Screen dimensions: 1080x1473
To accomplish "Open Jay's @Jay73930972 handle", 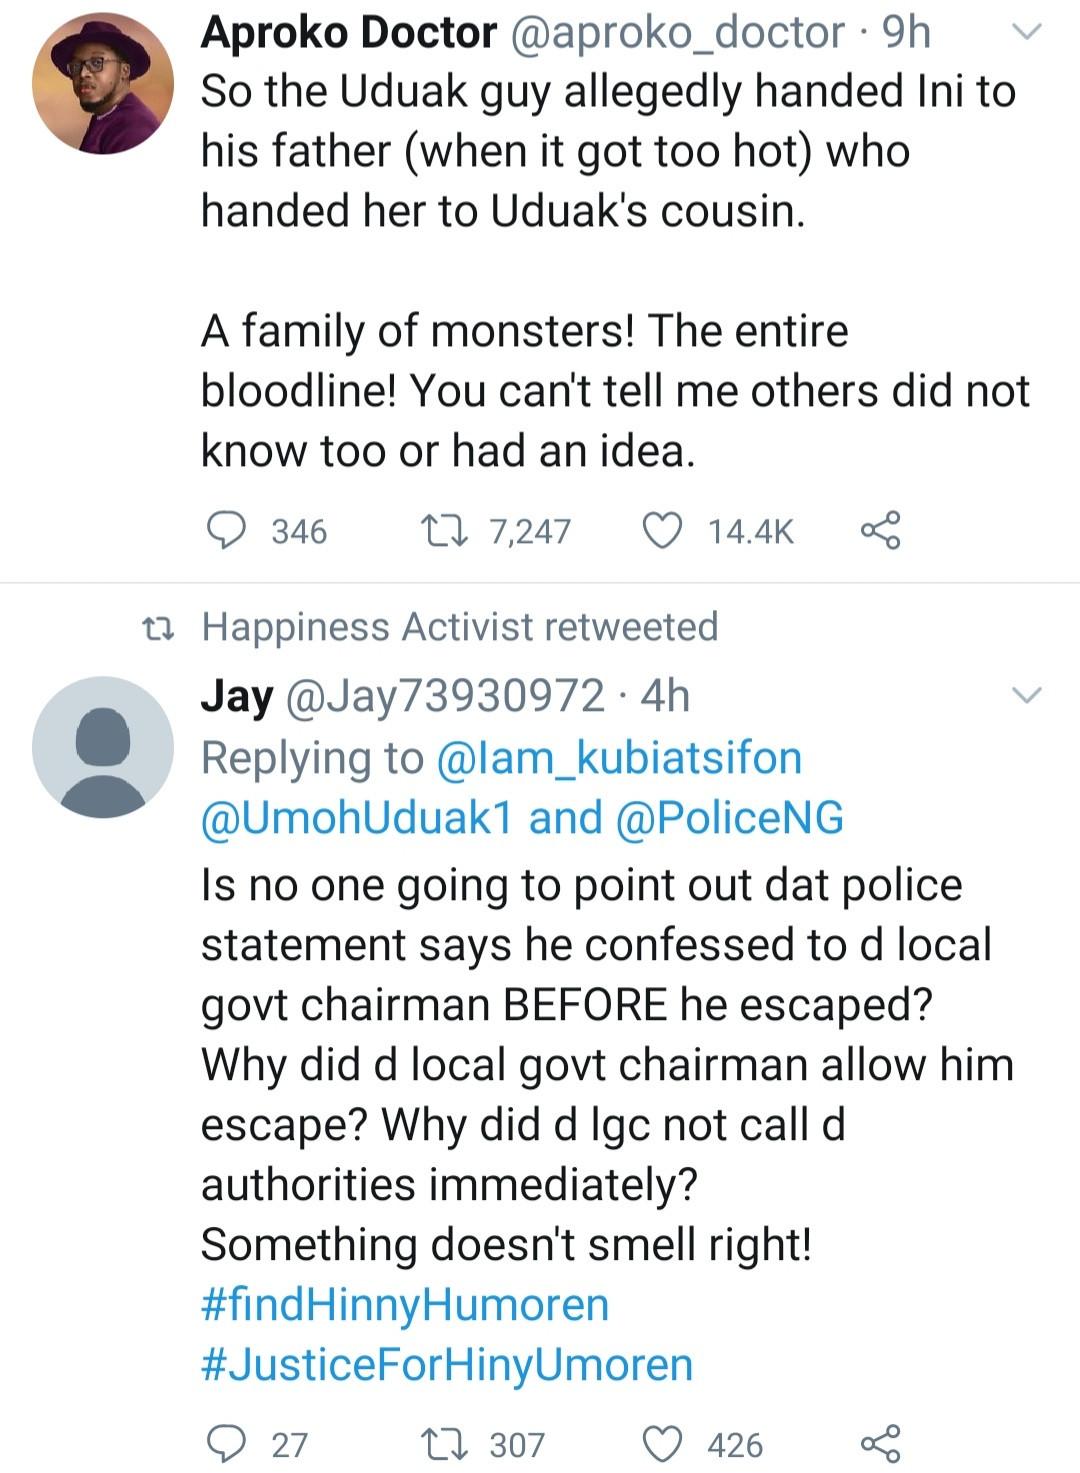I will point(445,696).
